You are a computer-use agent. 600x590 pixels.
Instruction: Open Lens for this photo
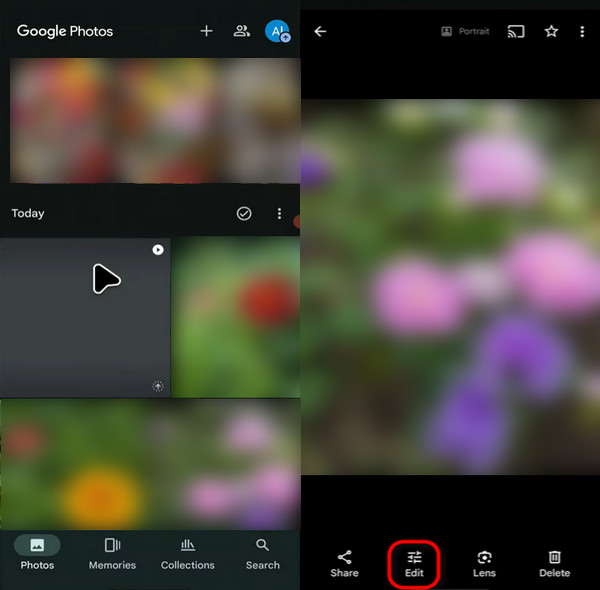point(484,564)
